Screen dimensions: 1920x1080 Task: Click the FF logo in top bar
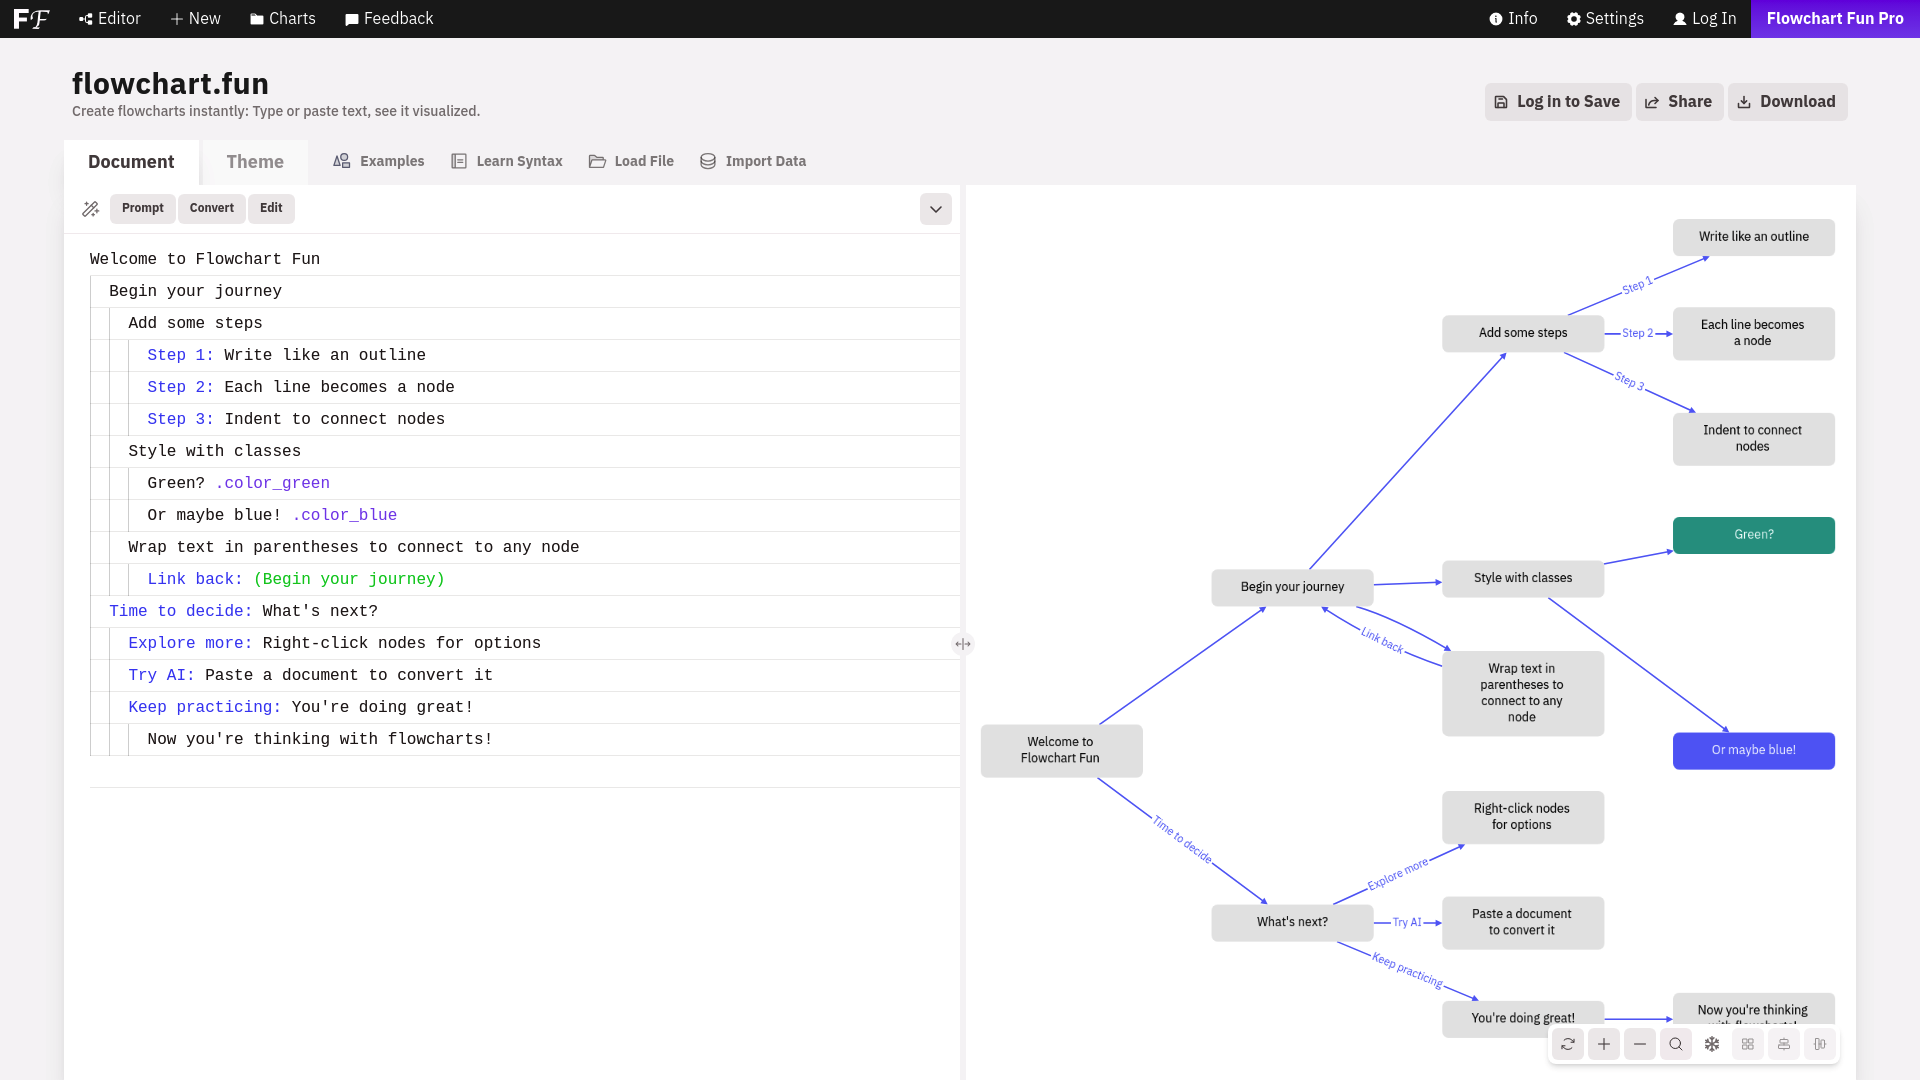pyautogui.click(x=31, y=19)
